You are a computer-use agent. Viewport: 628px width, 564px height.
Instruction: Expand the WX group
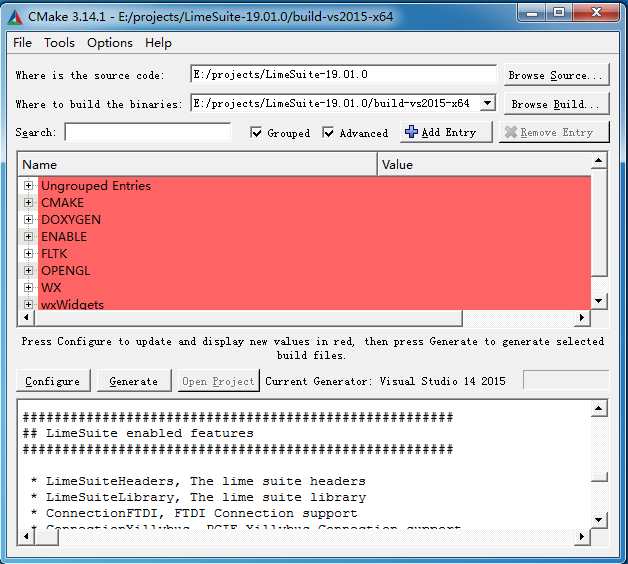[x=28, y=288]
